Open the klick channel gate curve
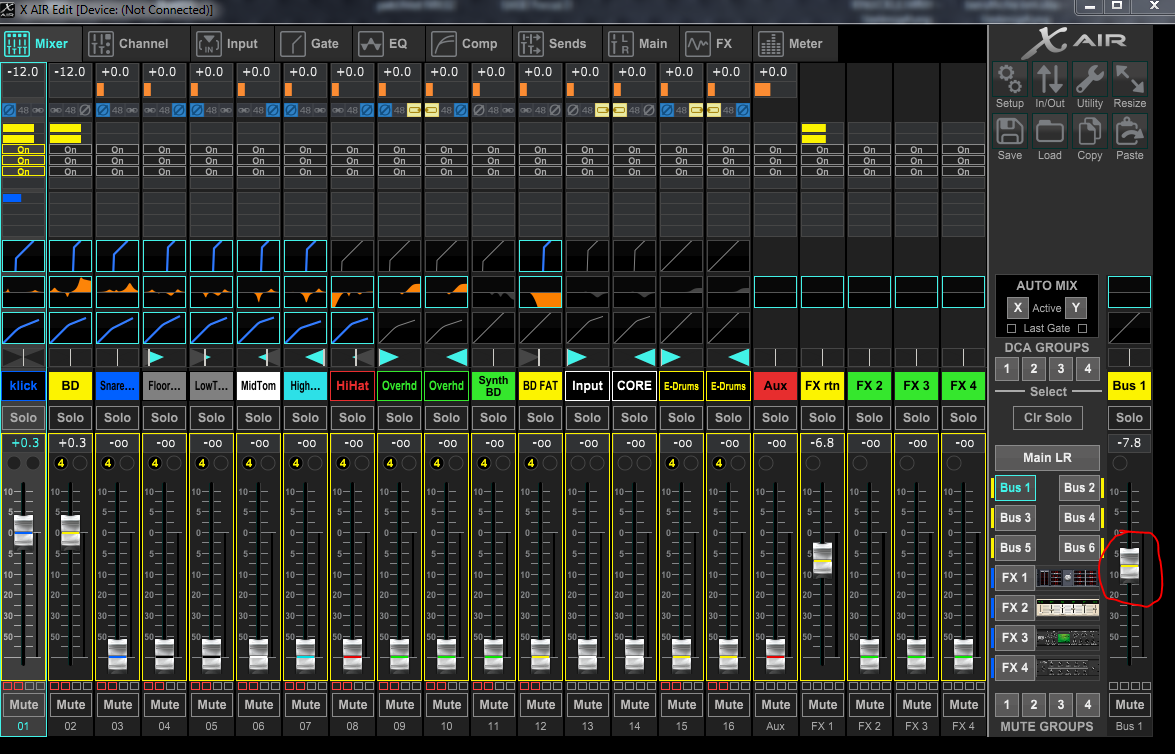1175x754 pixels. click(x=23, y=256)
